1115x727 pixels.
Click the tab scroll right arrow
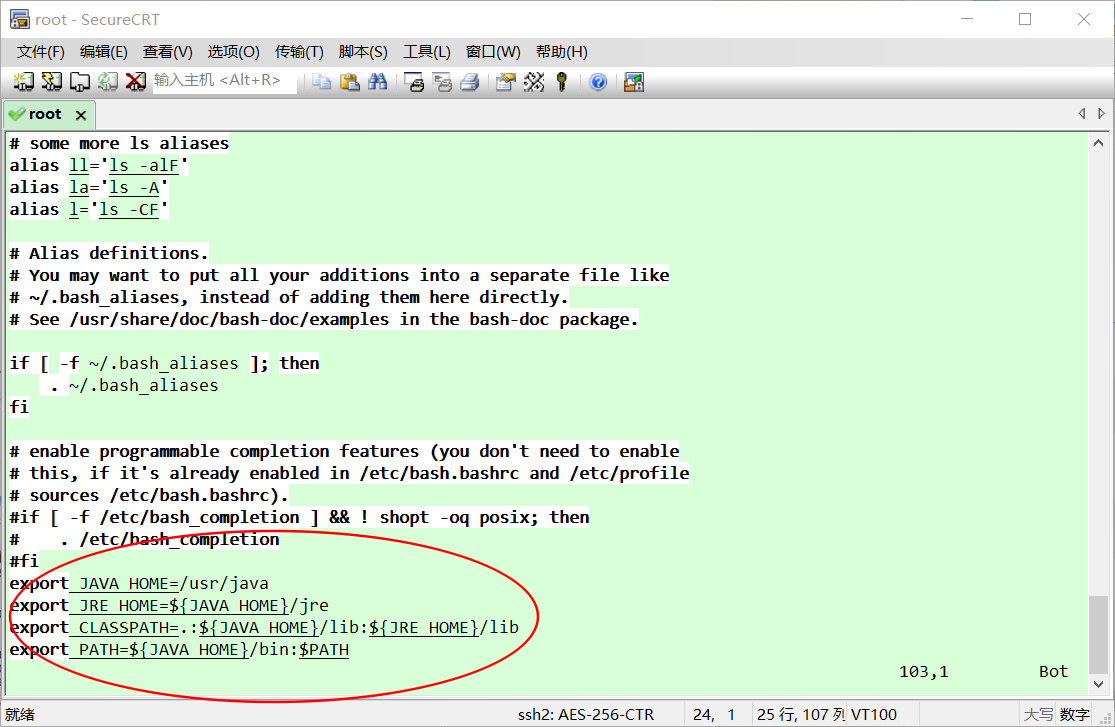pos(1101,113)
